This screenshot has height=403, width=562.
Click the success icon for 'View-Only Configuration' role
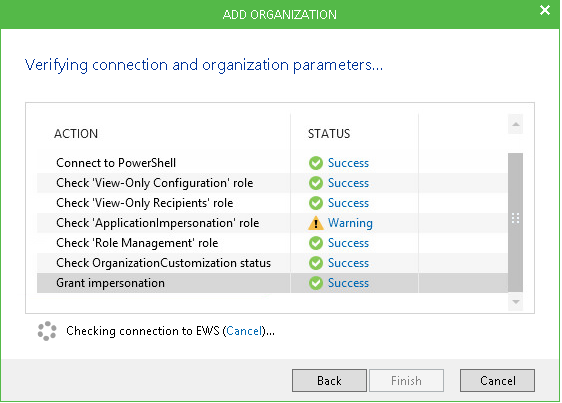315,183
